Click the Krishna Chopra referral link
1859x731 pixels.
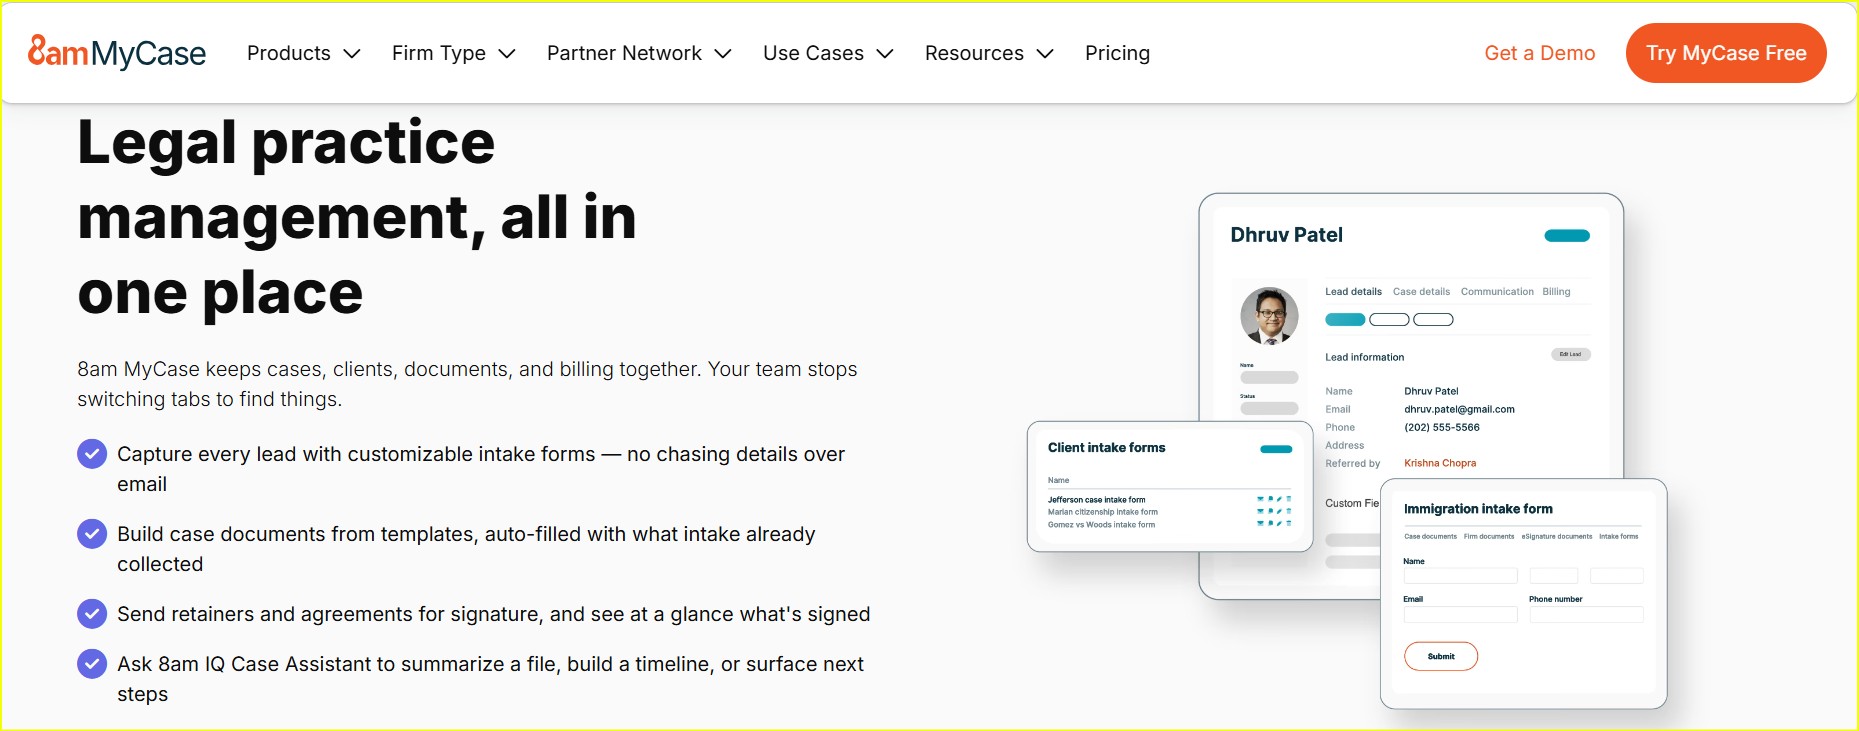[x=1440, y=463]
